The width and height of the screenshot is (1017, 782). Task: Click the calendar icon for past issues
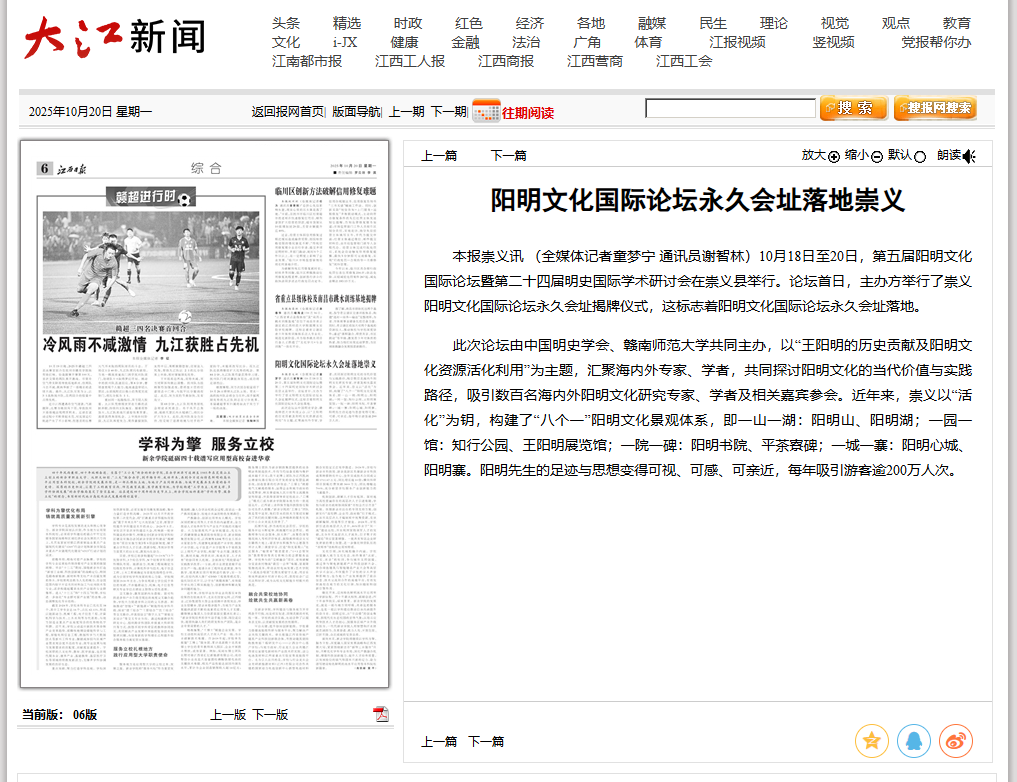(486, 111)
